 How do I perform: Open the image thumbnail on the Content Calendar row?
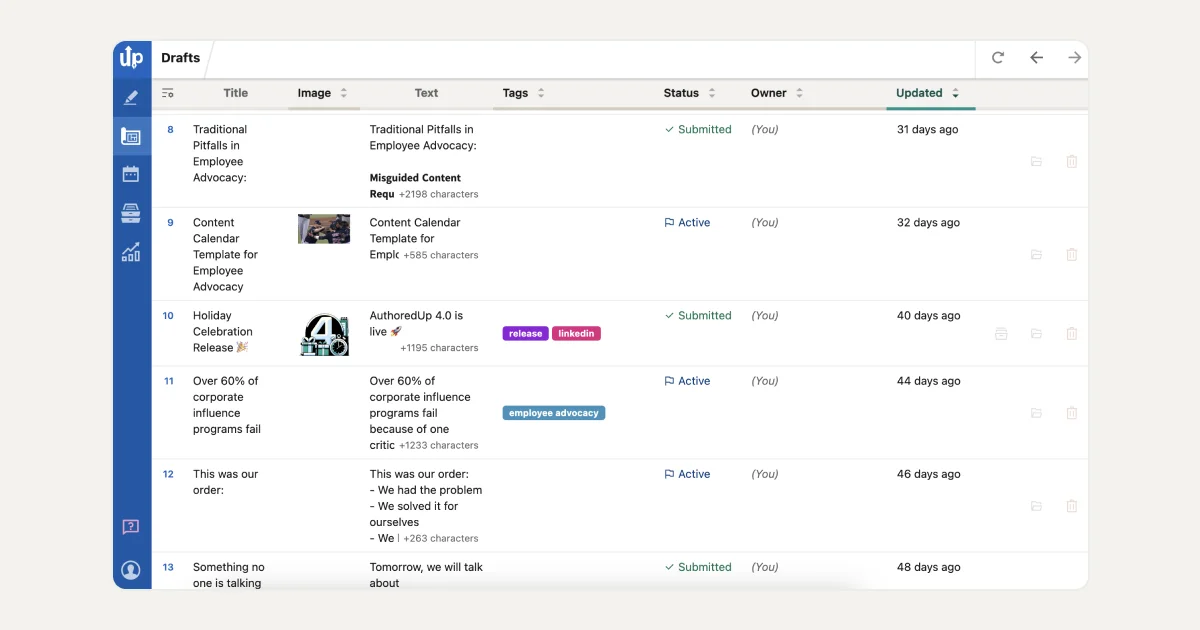[323, 228]
